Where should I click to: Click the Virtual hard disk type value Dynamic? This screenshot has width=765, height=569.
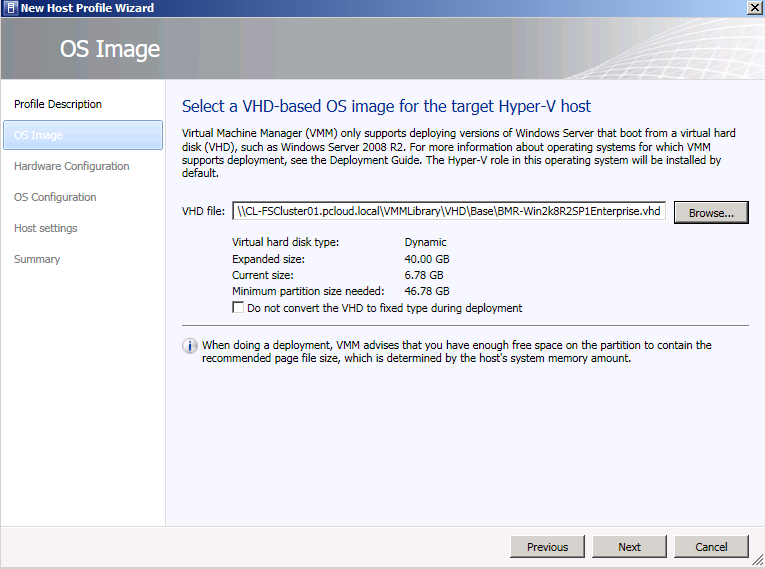pos(425,243)
